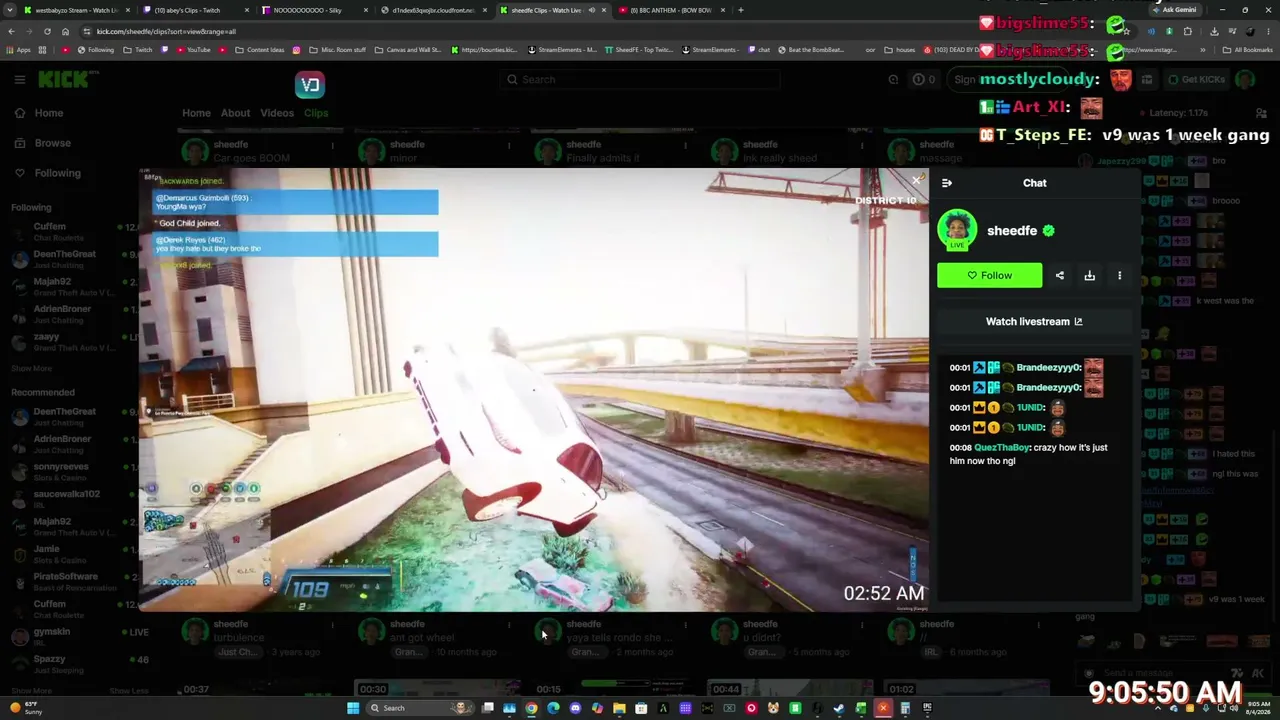Go to browser home page

(x=65, y=31)
